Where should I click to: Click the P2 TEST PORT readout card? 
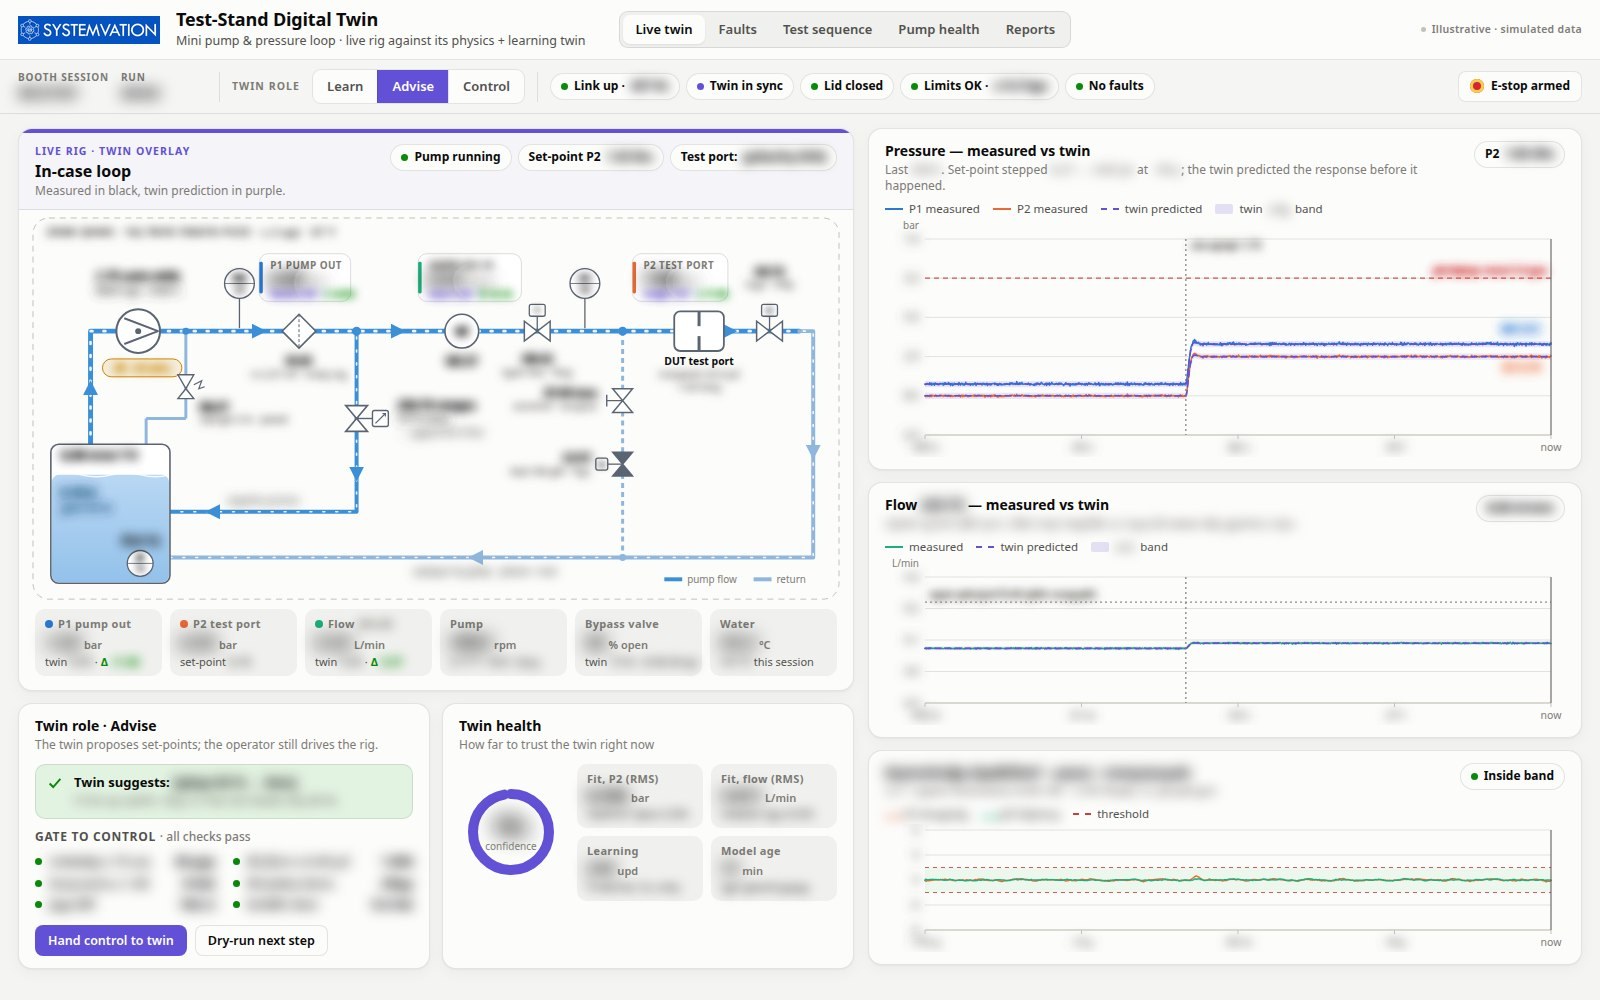coord(681,278)
